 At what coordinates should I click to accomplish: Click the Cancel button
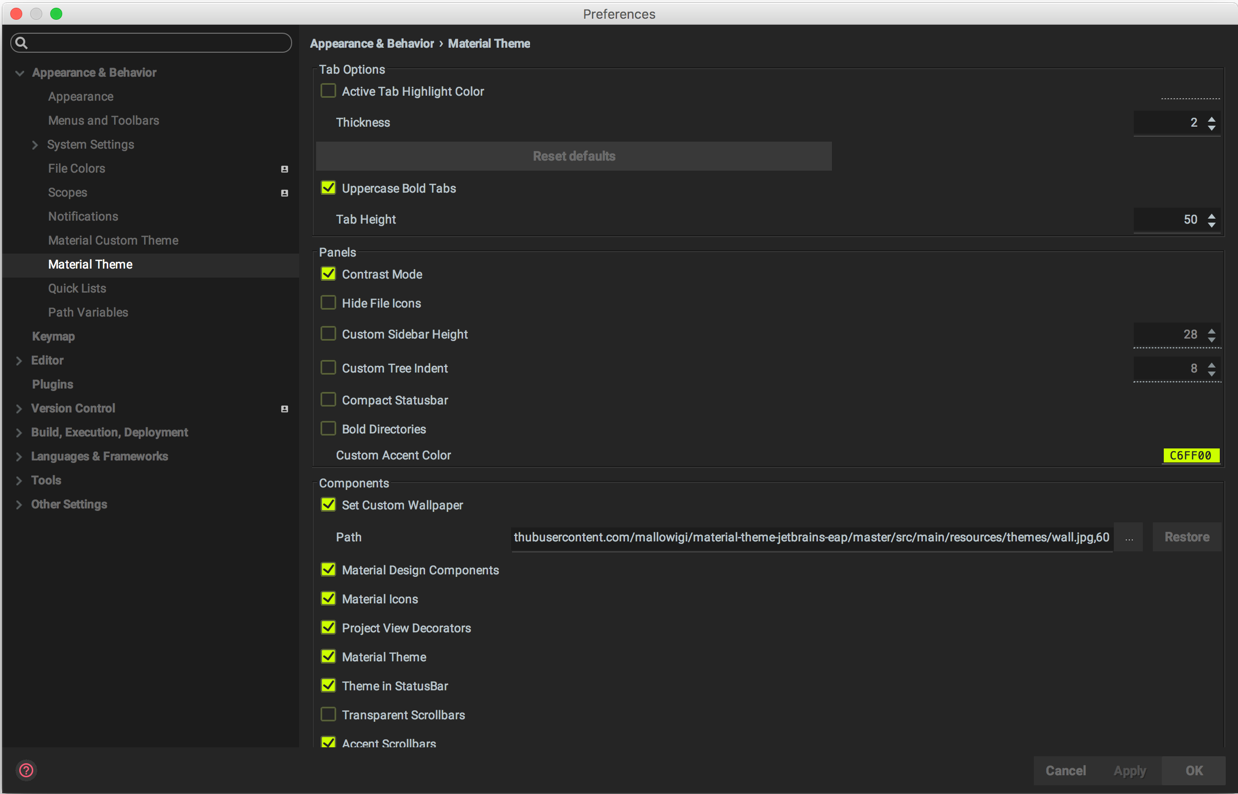coord(1065,771)
